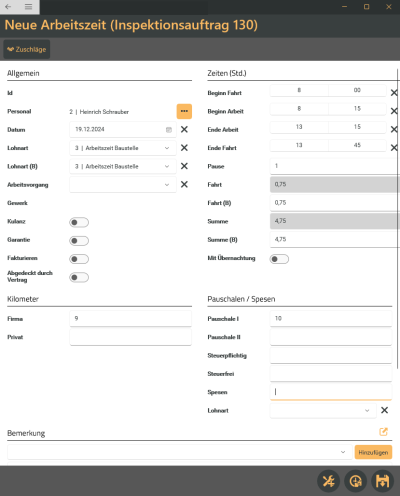This screenshot has height=496, width=400.
Task: Click Beginn Arbeit minutes field
Action: pyautogui.click(x=357, y=109)
